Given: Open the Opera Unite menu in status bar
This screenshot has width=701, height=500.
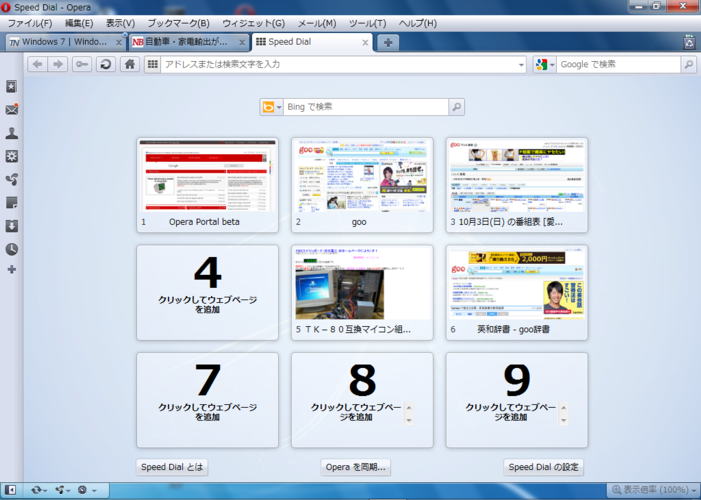Looking at the screenshot, I should tap(63, 490).
